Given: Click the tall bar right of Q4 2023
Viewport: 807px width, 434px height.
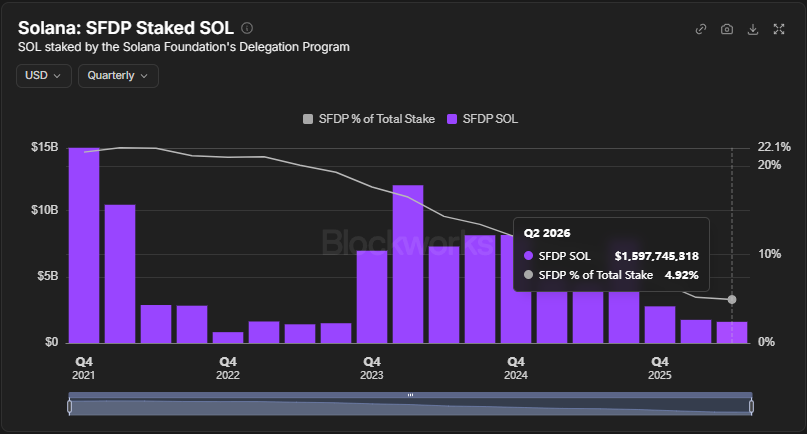Looking at the screenshot, I should point(408,264).
